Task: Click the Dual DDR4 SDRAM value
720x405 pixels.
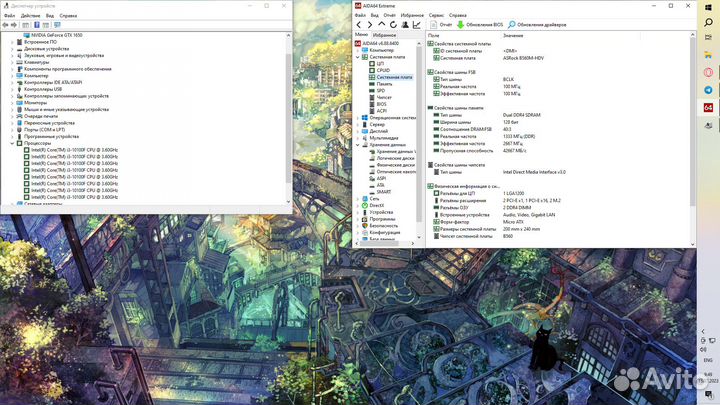Action: pos(521,115)
